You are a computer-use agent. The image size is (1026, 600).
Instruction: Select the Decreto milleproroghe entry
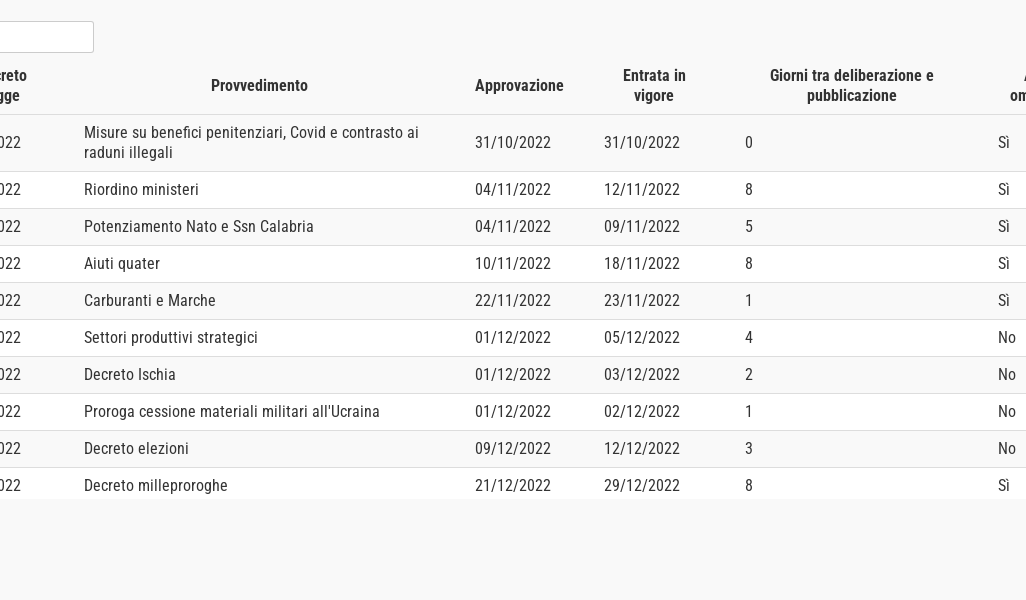tap(156, 486)
